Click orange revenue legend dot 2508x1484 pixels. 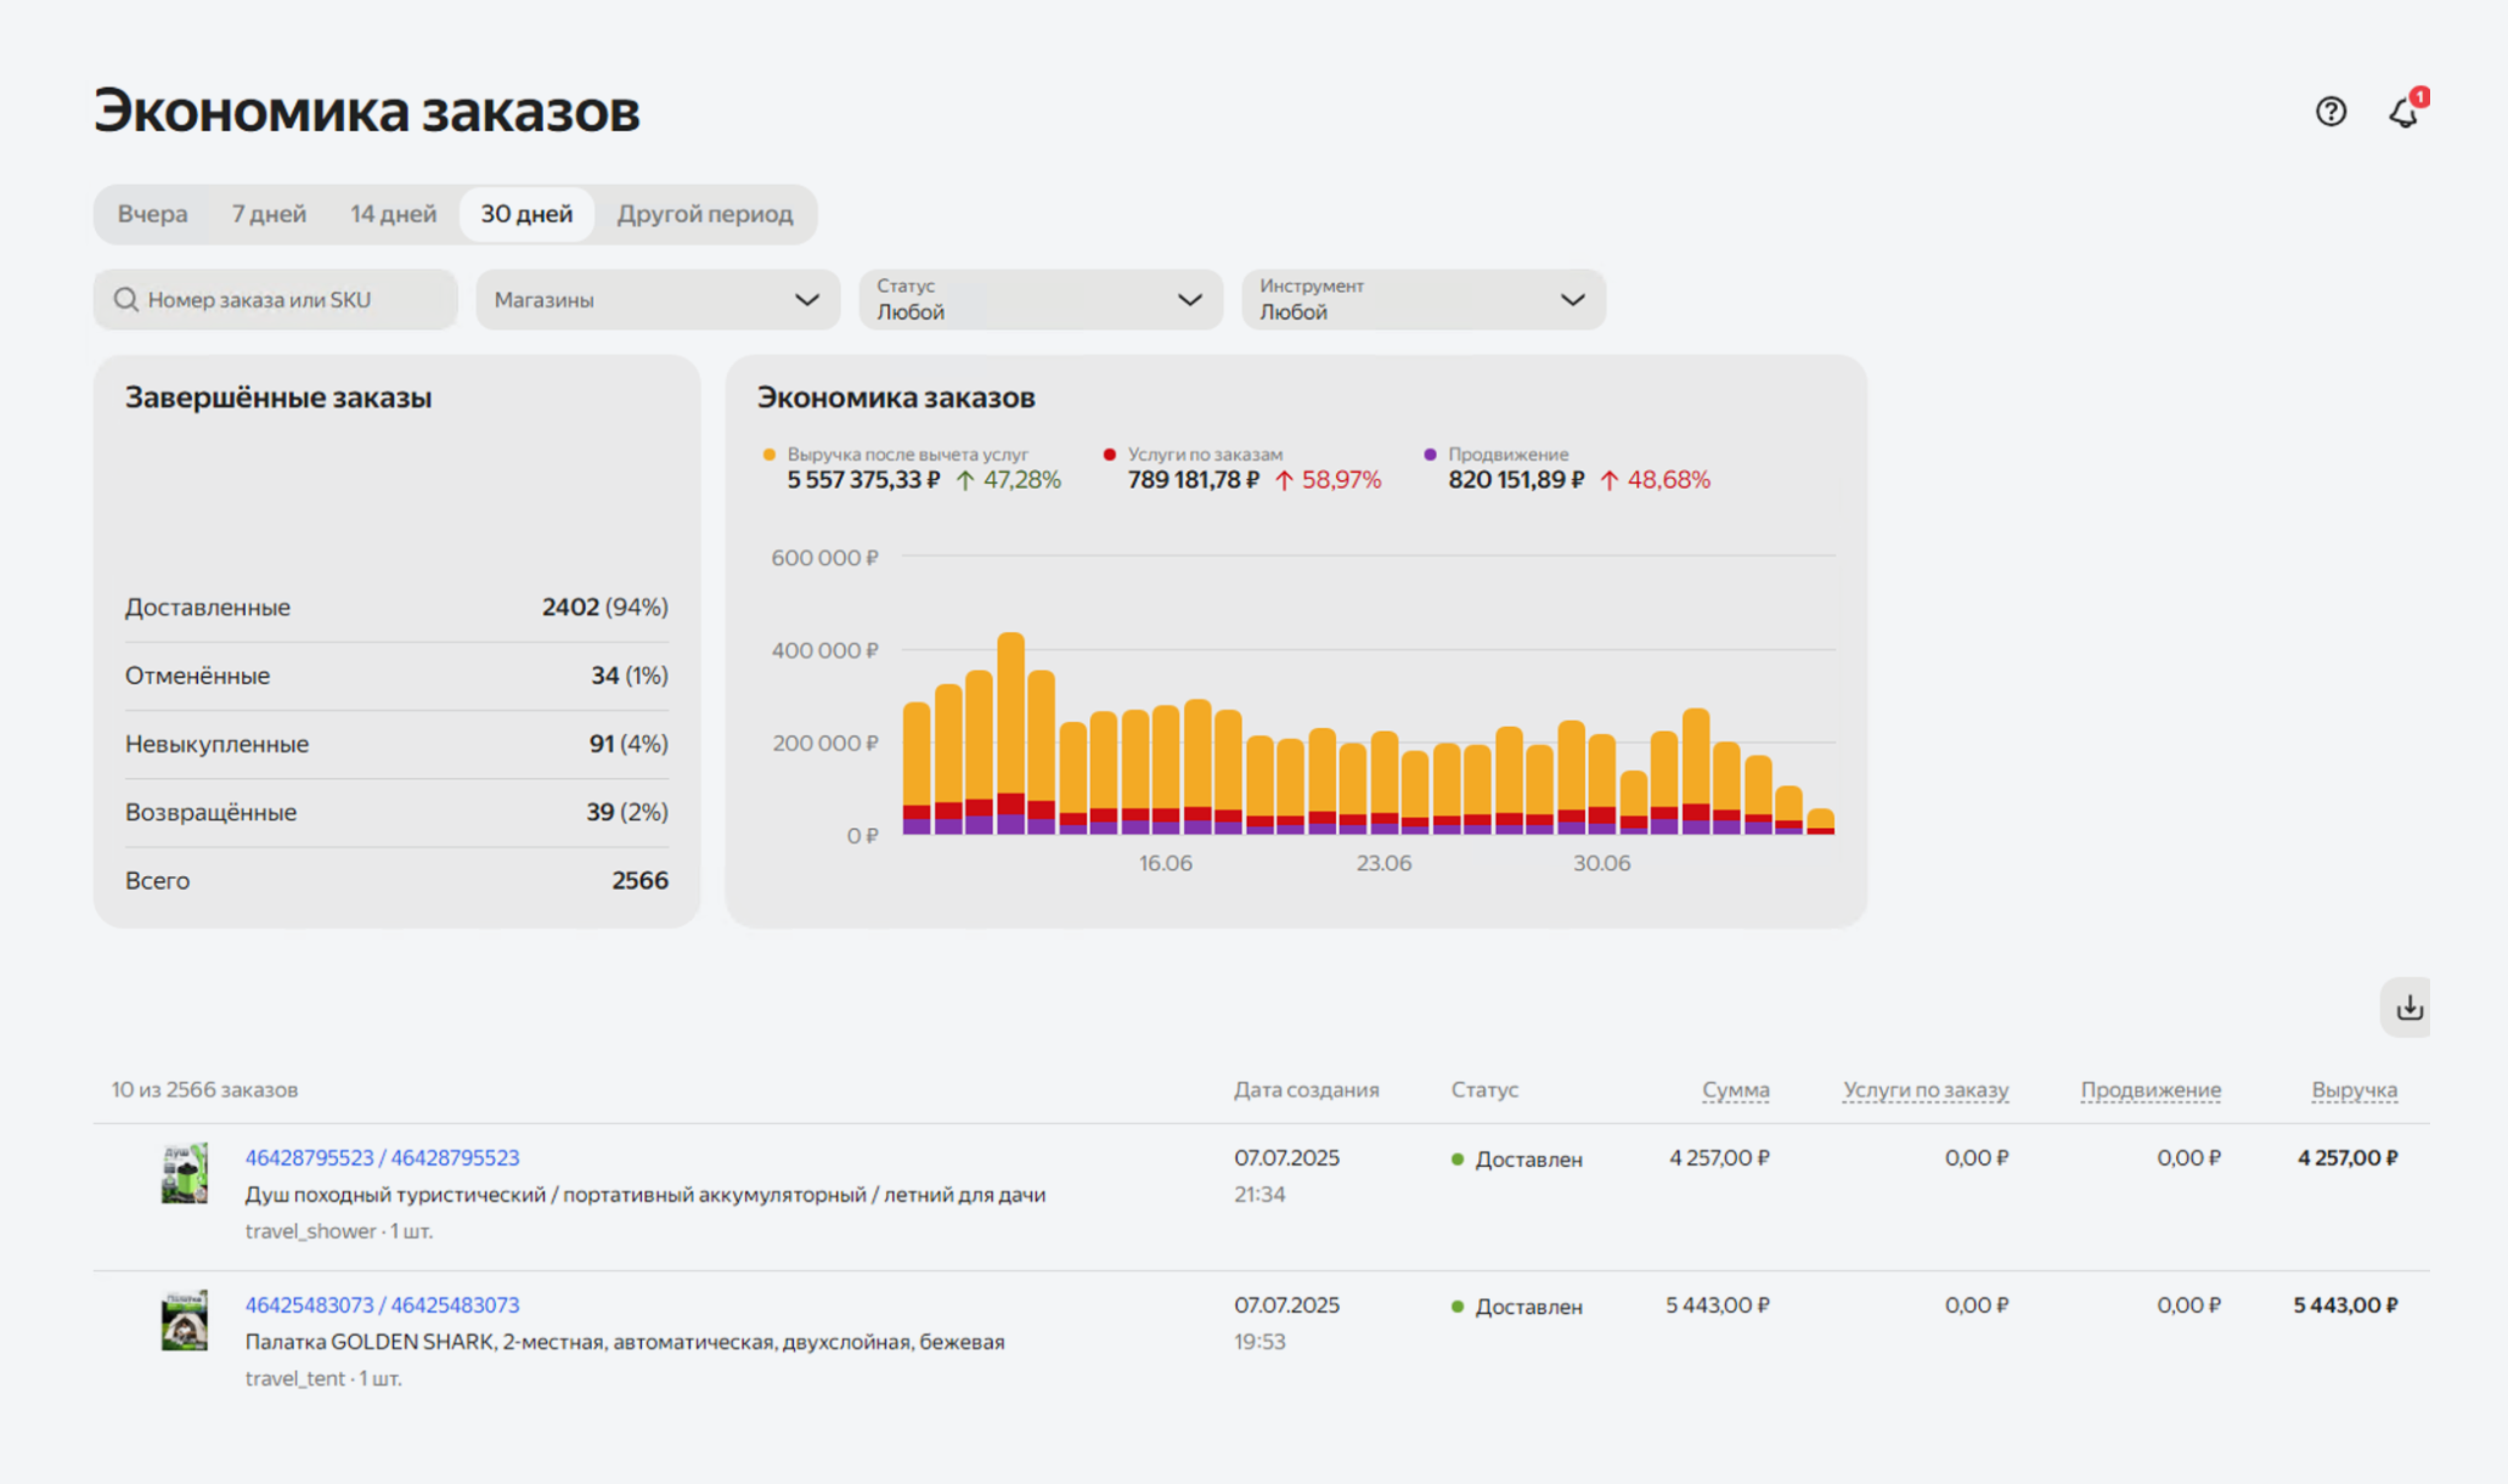coord(769,455)
